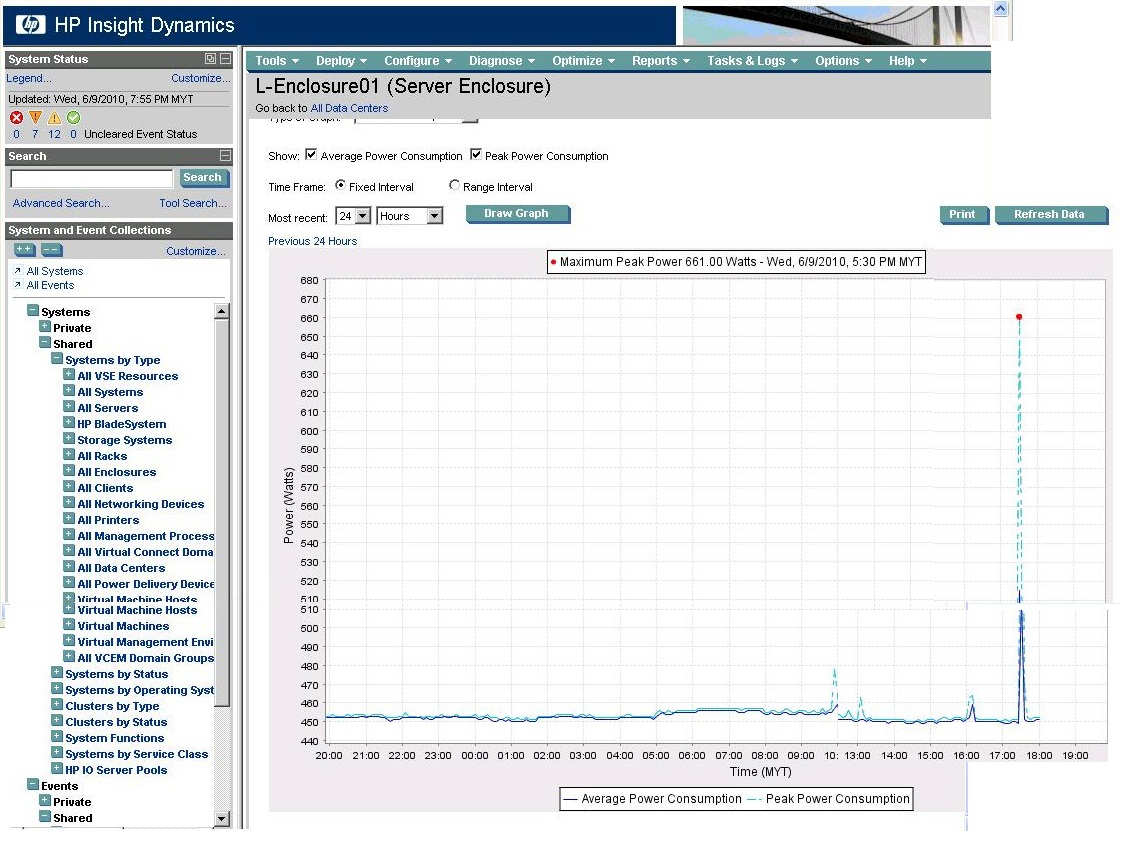Open the Tasks & Logs menu
The image size is (1126, 852).
pos(753,61)
